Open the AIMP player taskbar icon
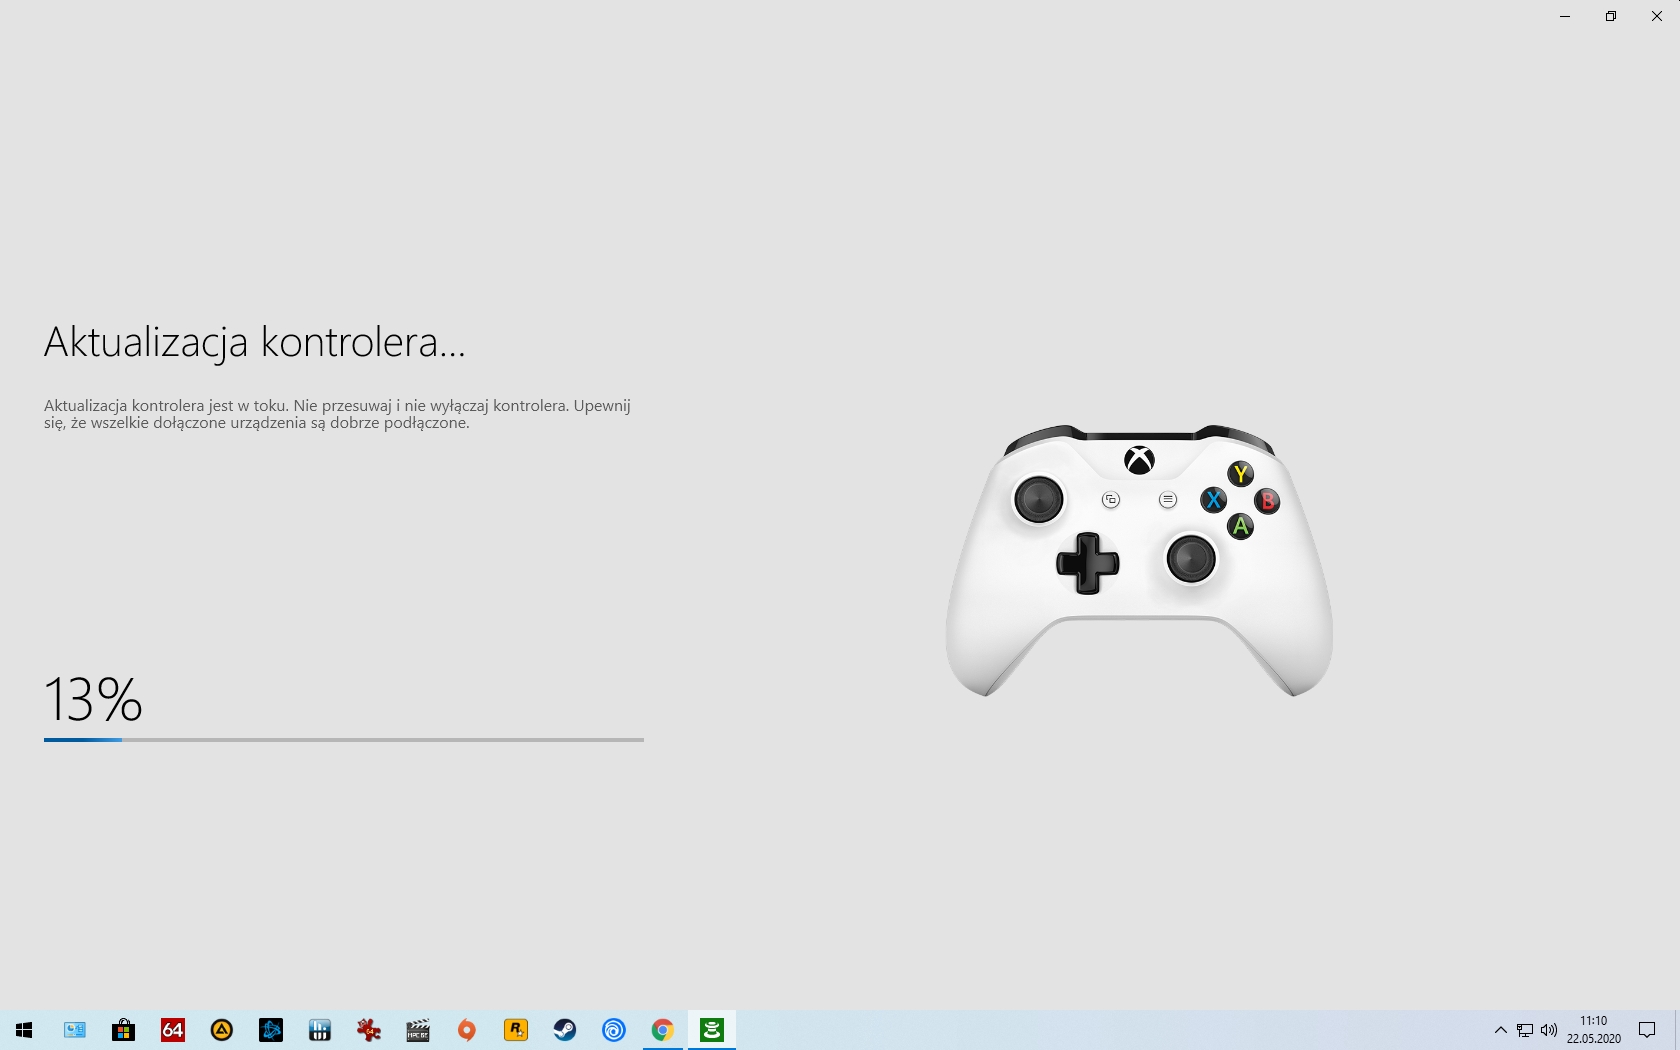The image size is (1680, 1050). coord(221,1030)
